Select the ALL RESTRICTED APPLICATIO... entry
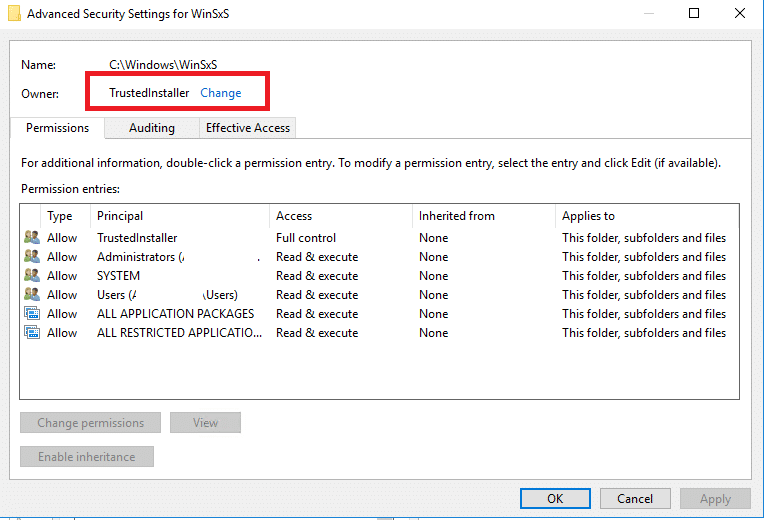This screenshot has width=764, height=520. 179,333
